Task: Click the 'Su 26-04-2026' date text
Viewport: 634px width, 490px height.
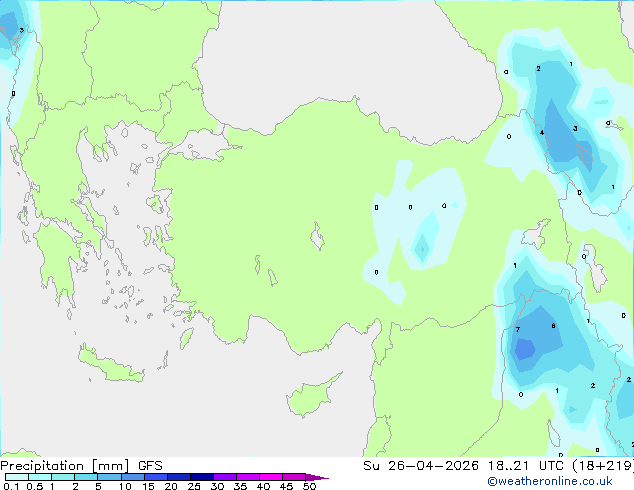Action: 421,466
